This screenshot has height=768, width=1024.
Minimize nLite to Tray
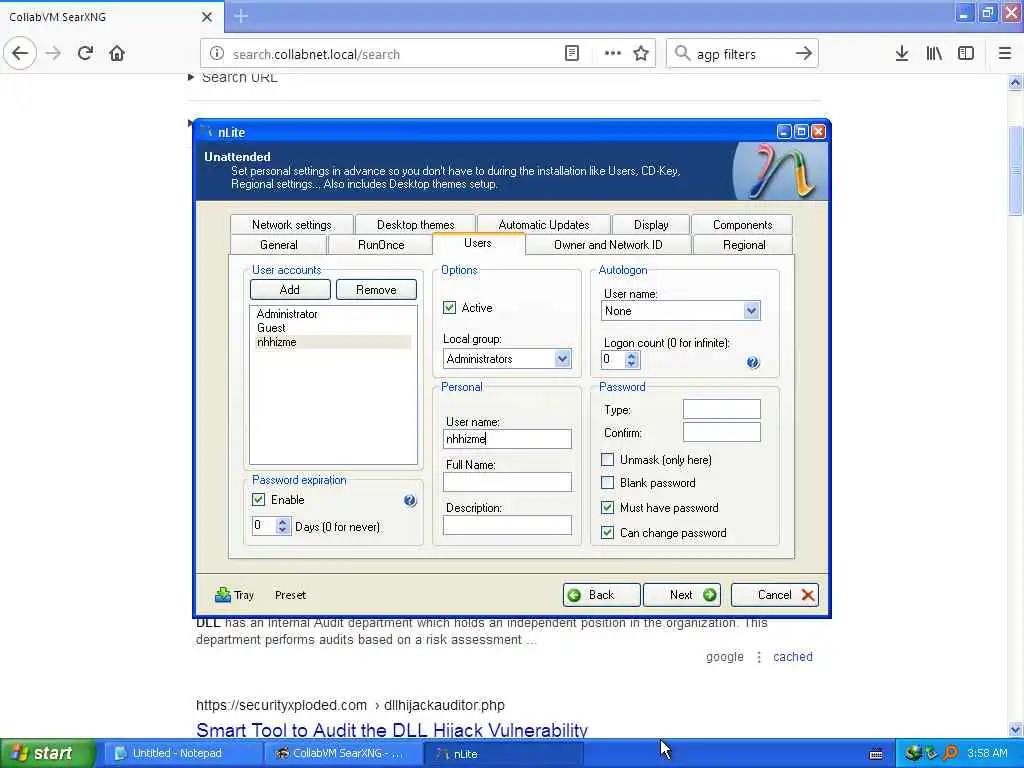234,595
